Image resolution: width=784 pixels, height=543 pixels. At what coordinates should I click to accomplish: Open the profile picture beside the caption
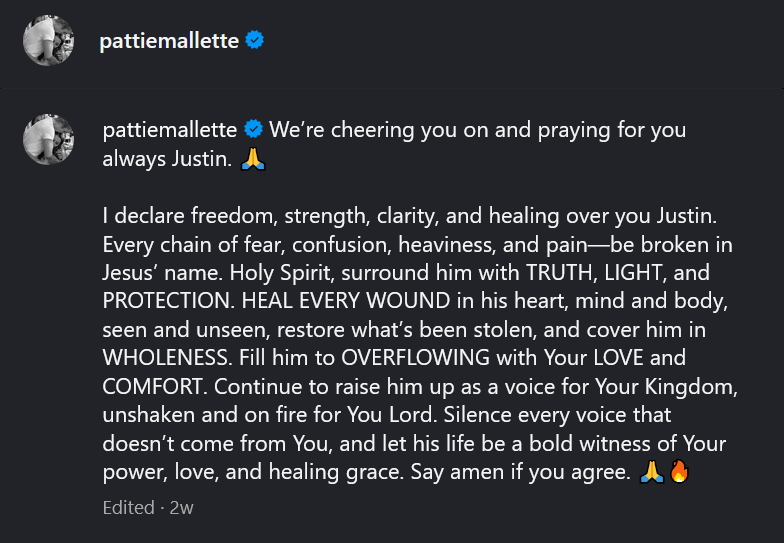pos(49,139)
